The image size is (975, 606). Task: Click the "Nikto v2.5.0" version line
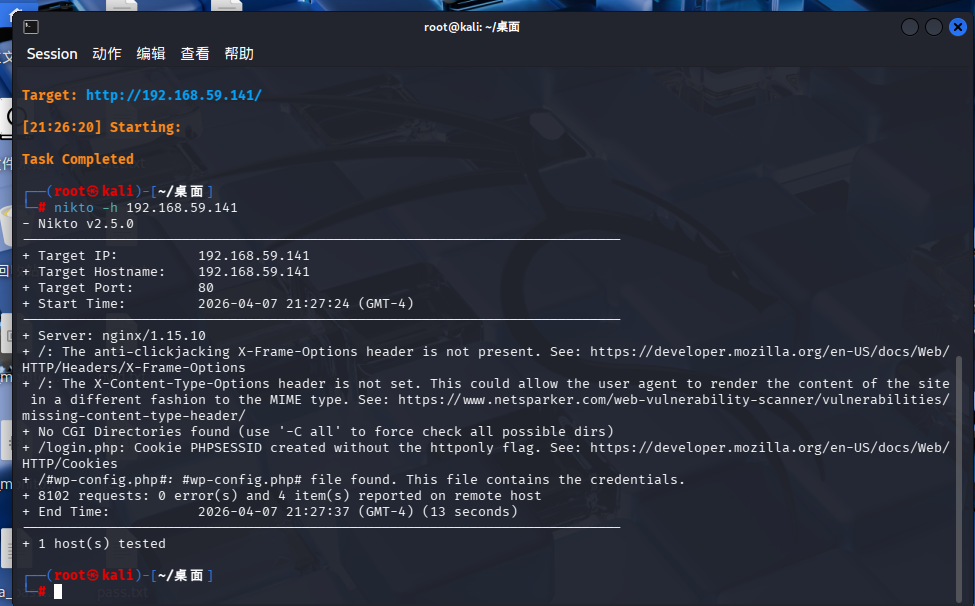tap(78, 224)
